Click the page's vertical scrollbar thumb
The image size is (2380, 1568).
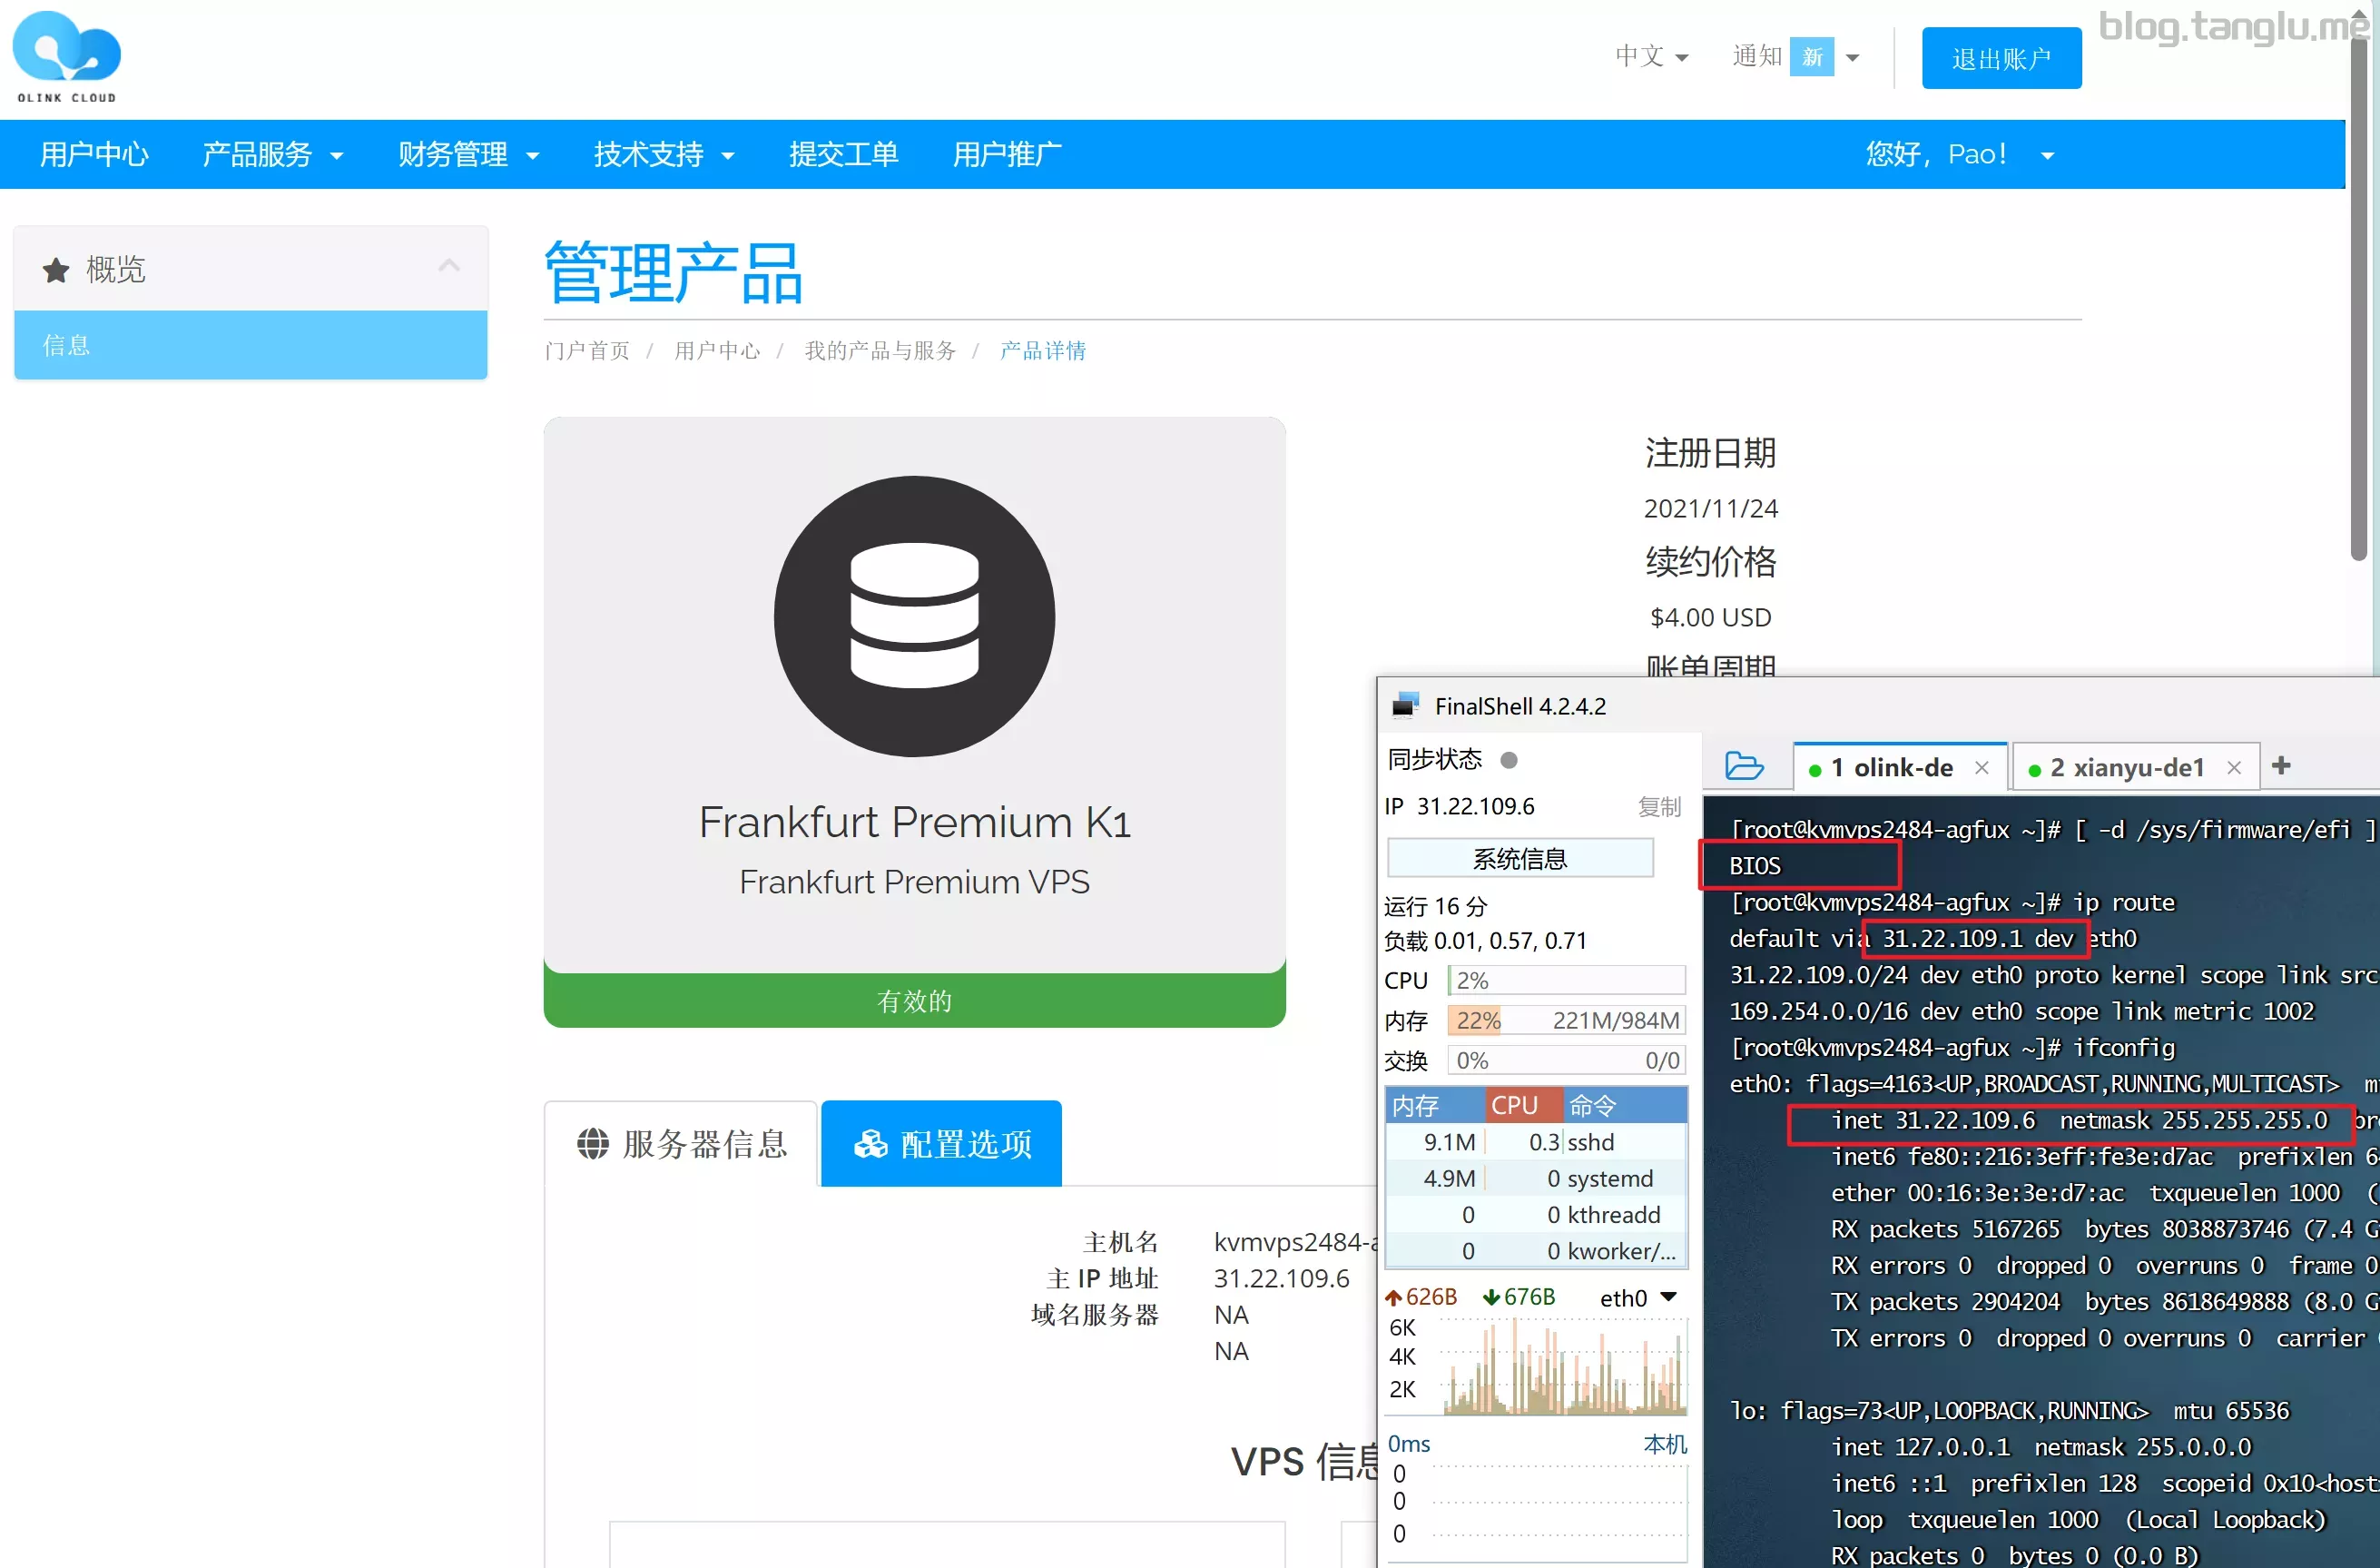click(2358, 300)
